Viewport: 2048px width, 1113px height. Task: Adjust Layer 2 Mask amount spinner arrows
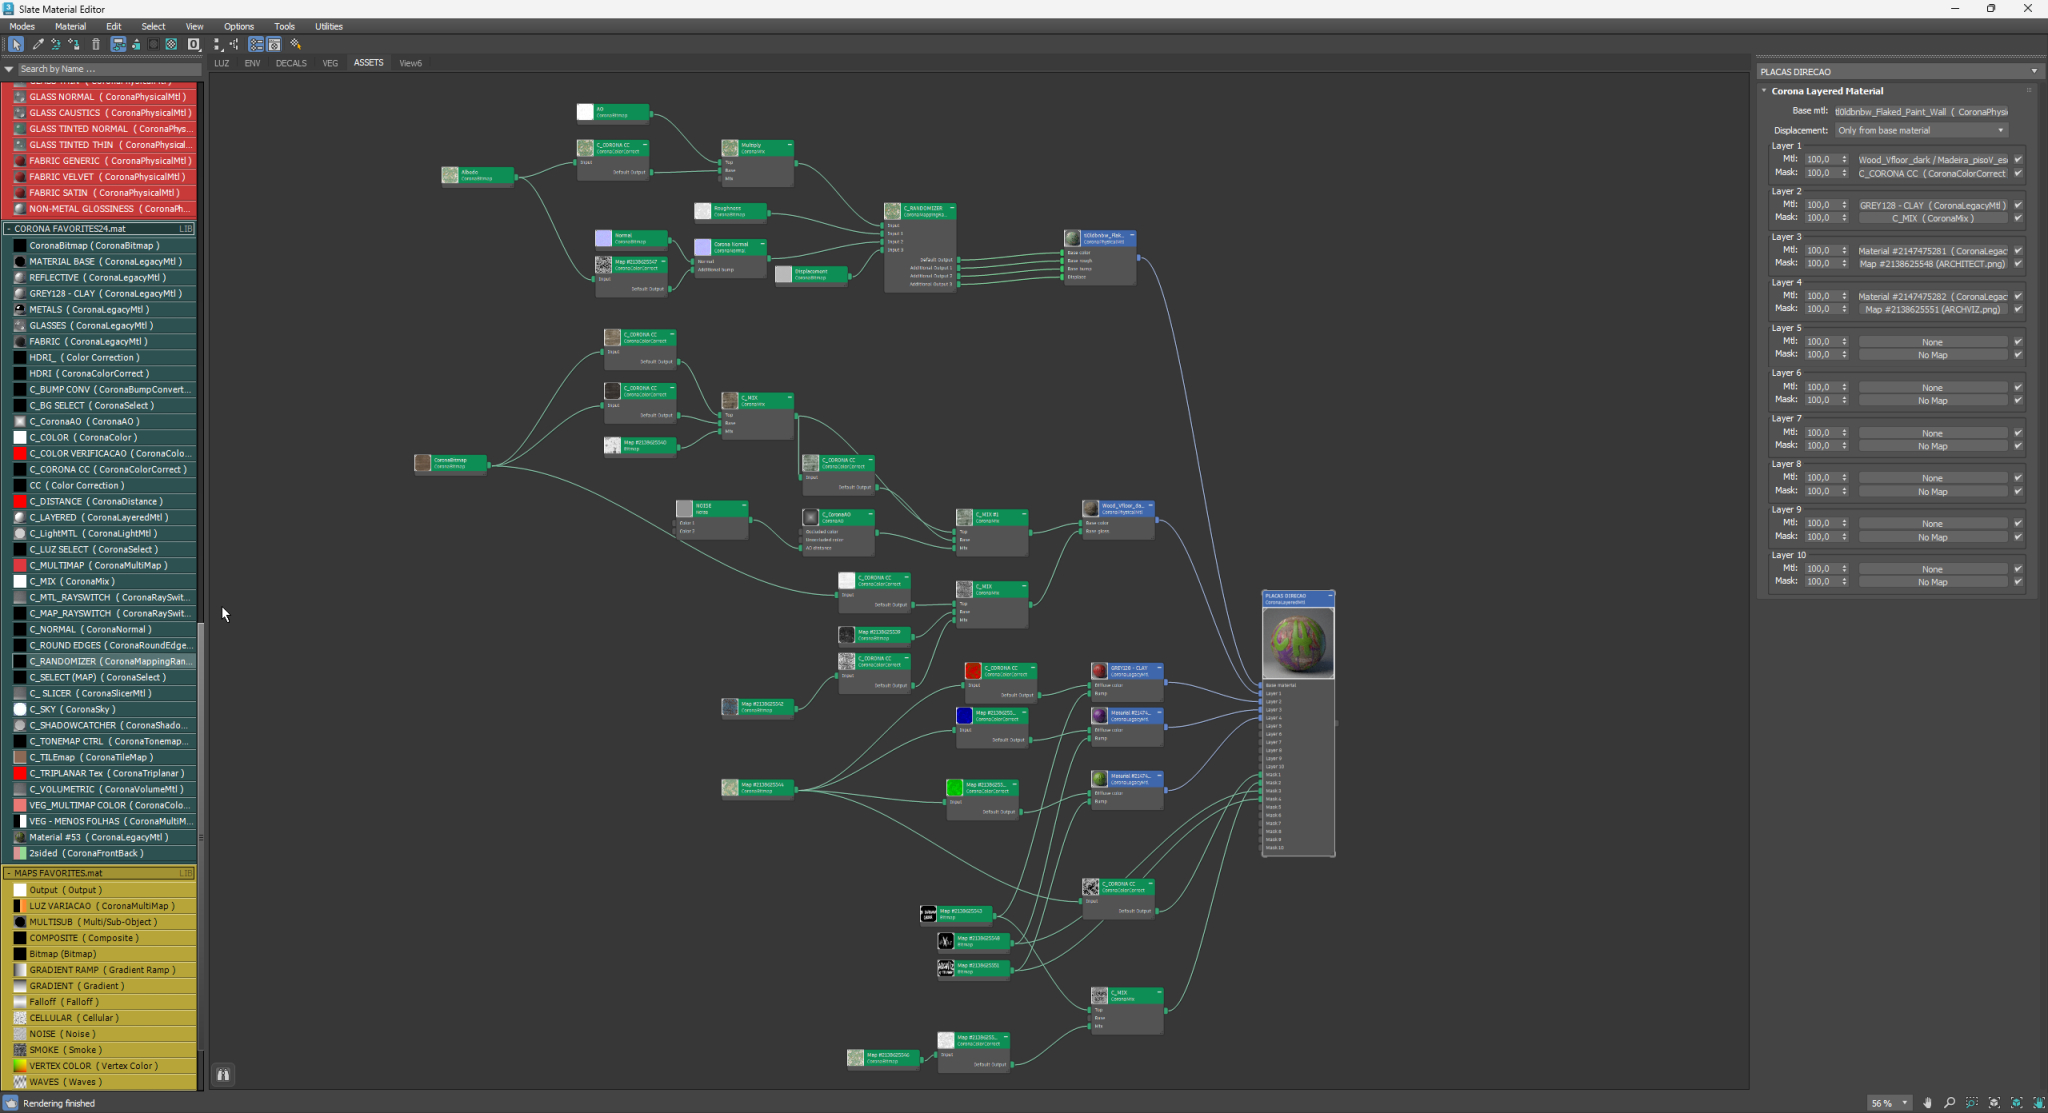pos(1845,218)
